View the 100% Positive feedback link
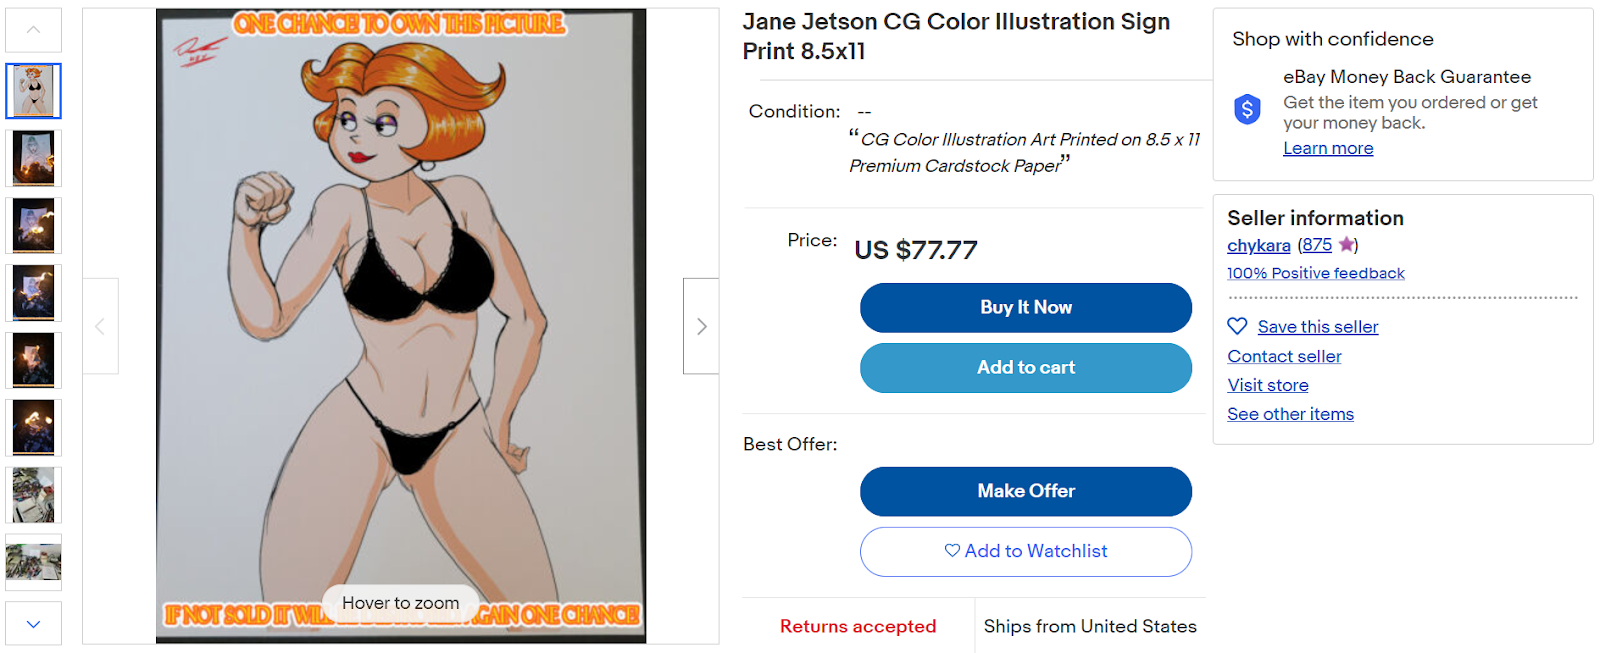Screen dimensions: 1600x653 click(x=1315, y=273)
